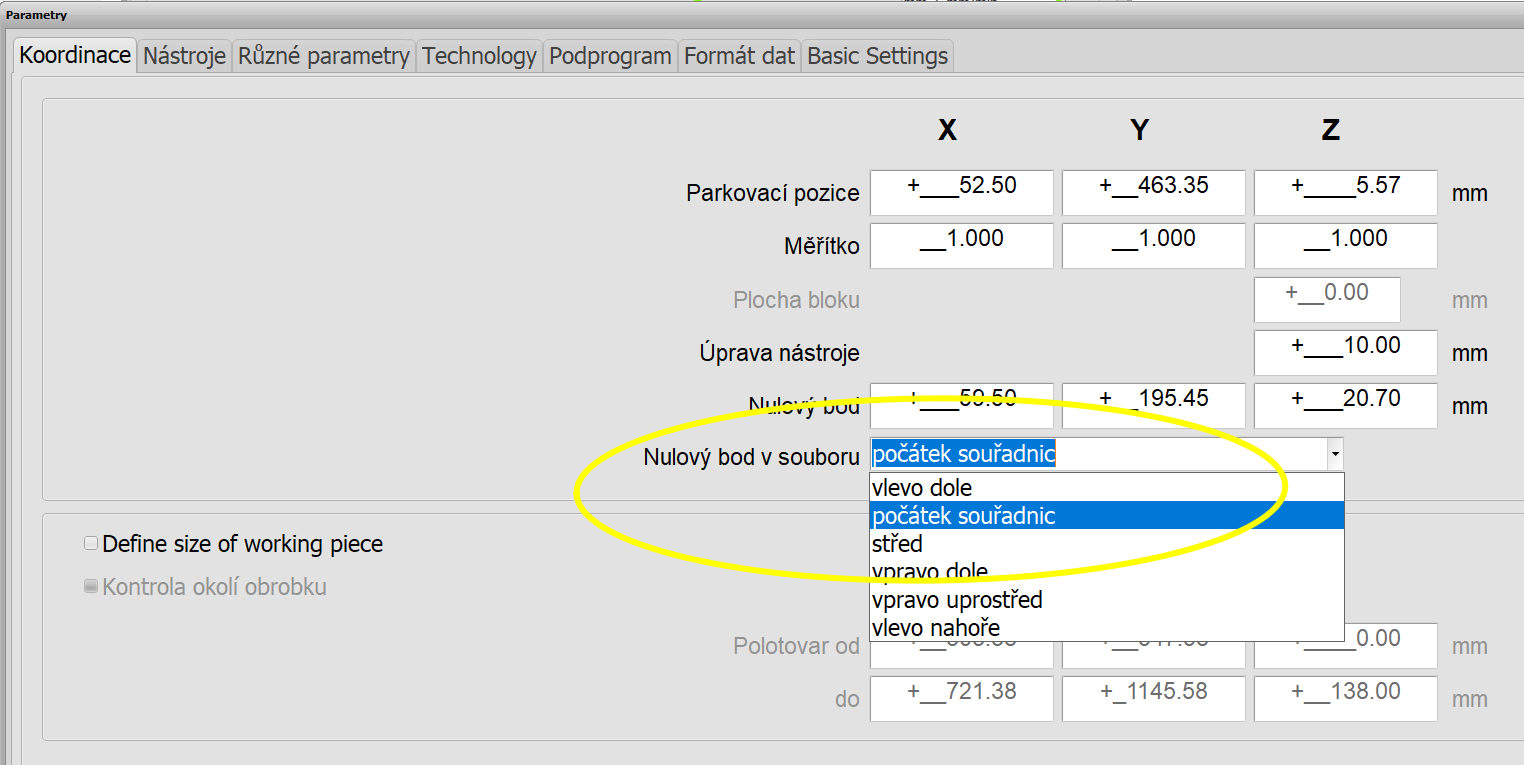Collapse the Nulový bod v souboru dropdown arrow
Image resolution: width=1524 pixels, height=765 pixels.
[x=1334, y=455]
